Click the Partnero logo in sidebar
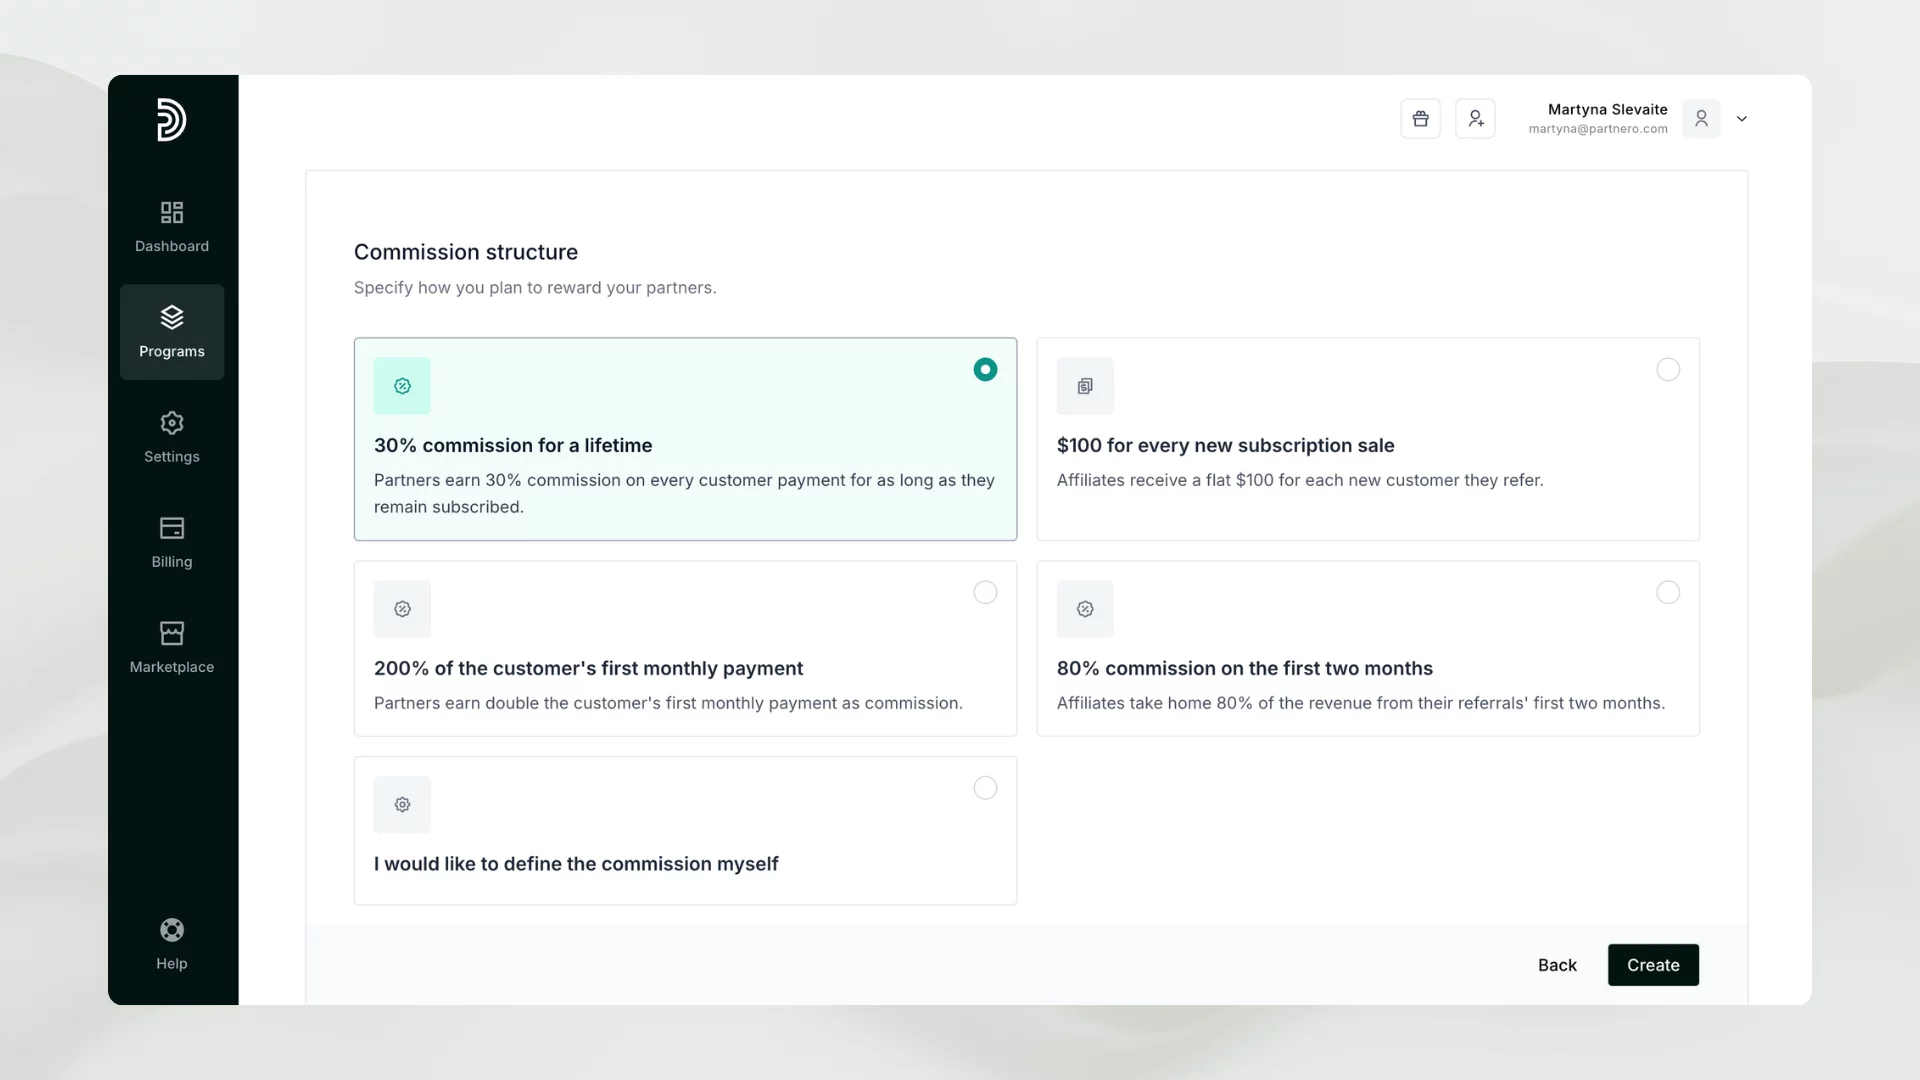 pyautogui.click(x=171, y=120)
